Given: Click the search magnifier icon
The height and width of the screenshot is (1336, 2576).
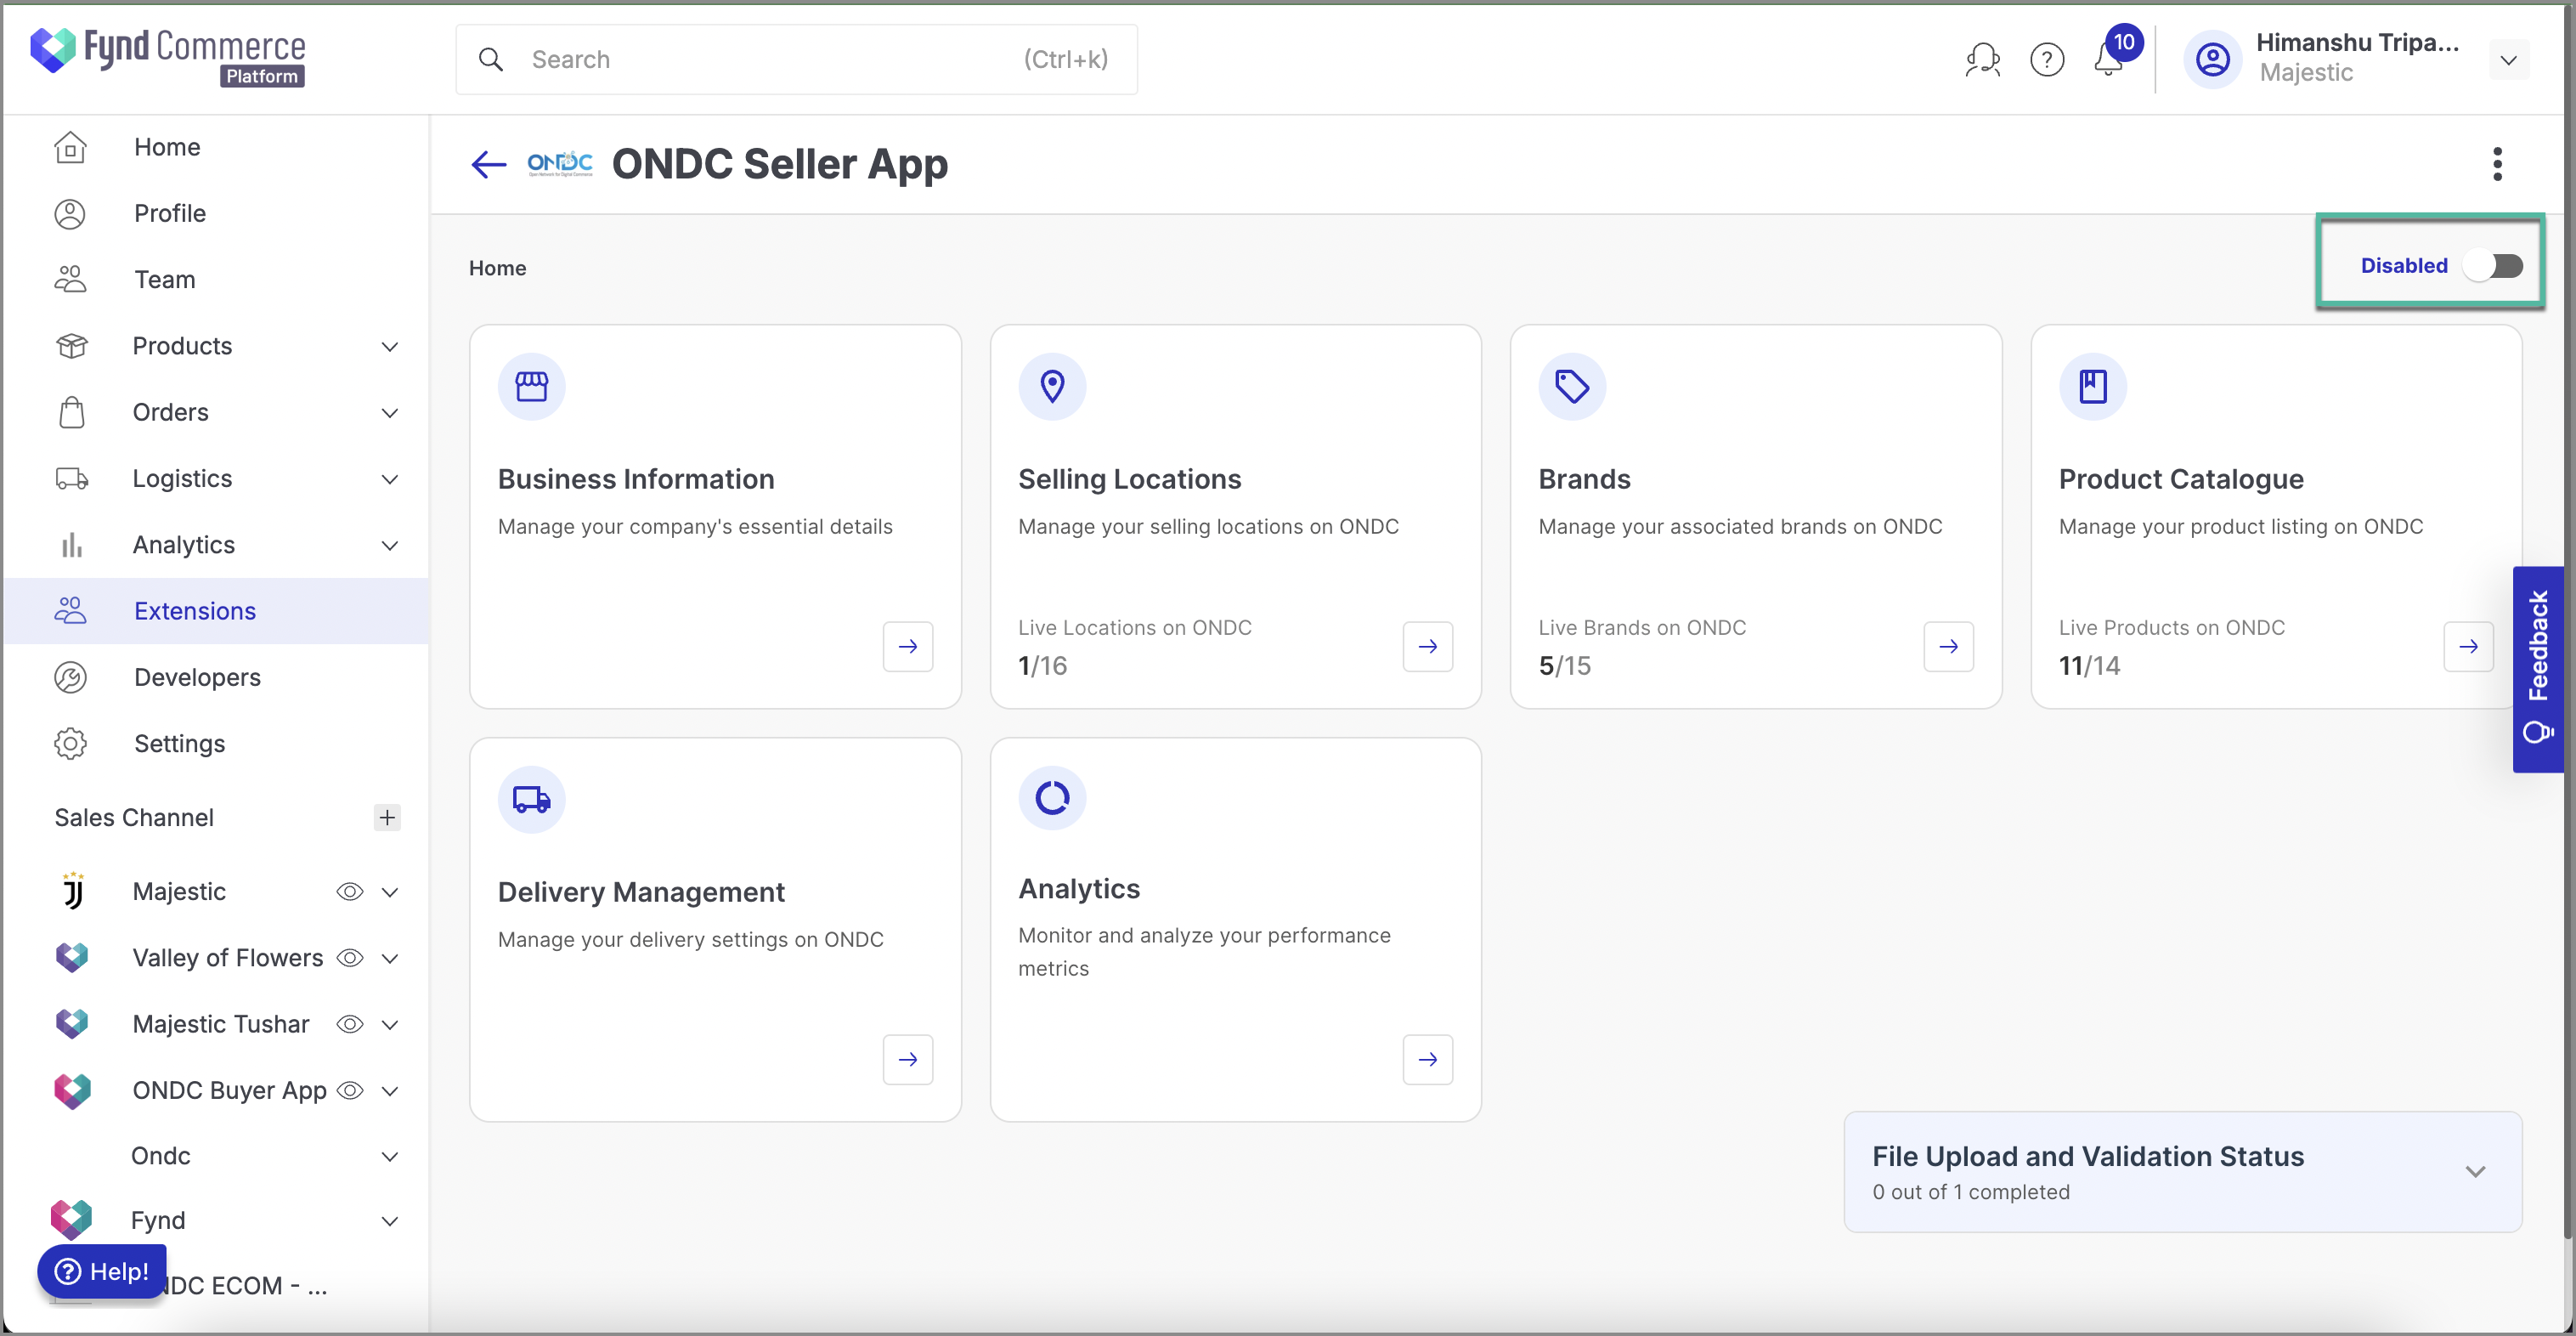Looking at the screenshot, I should [491, 60].
